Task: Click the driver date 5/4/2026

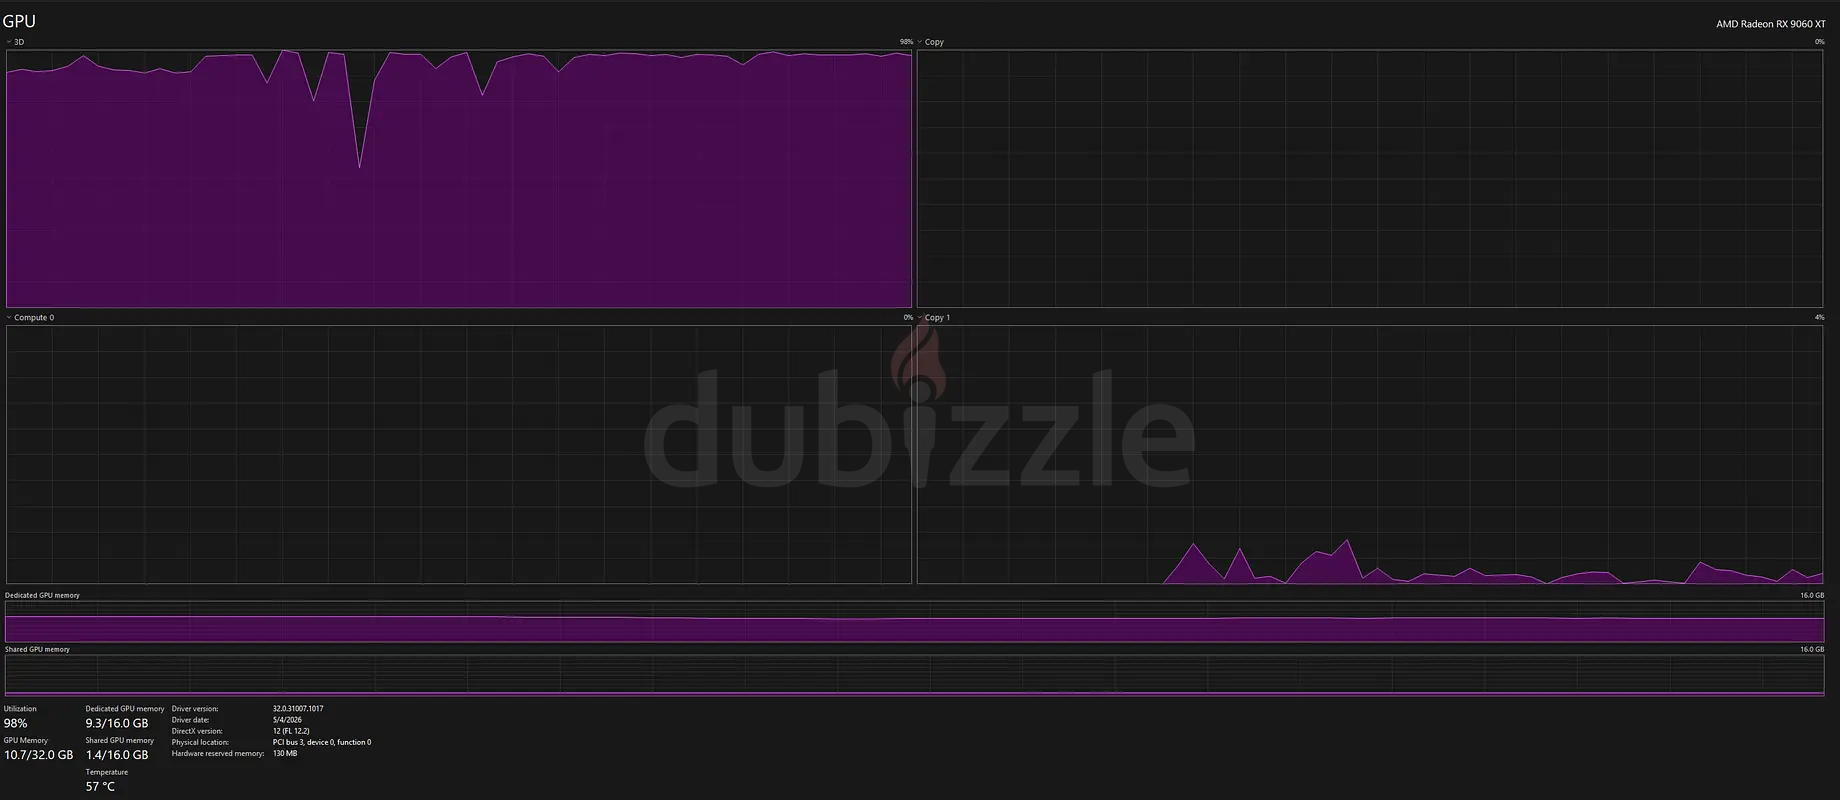Action: tap(287, 720)
